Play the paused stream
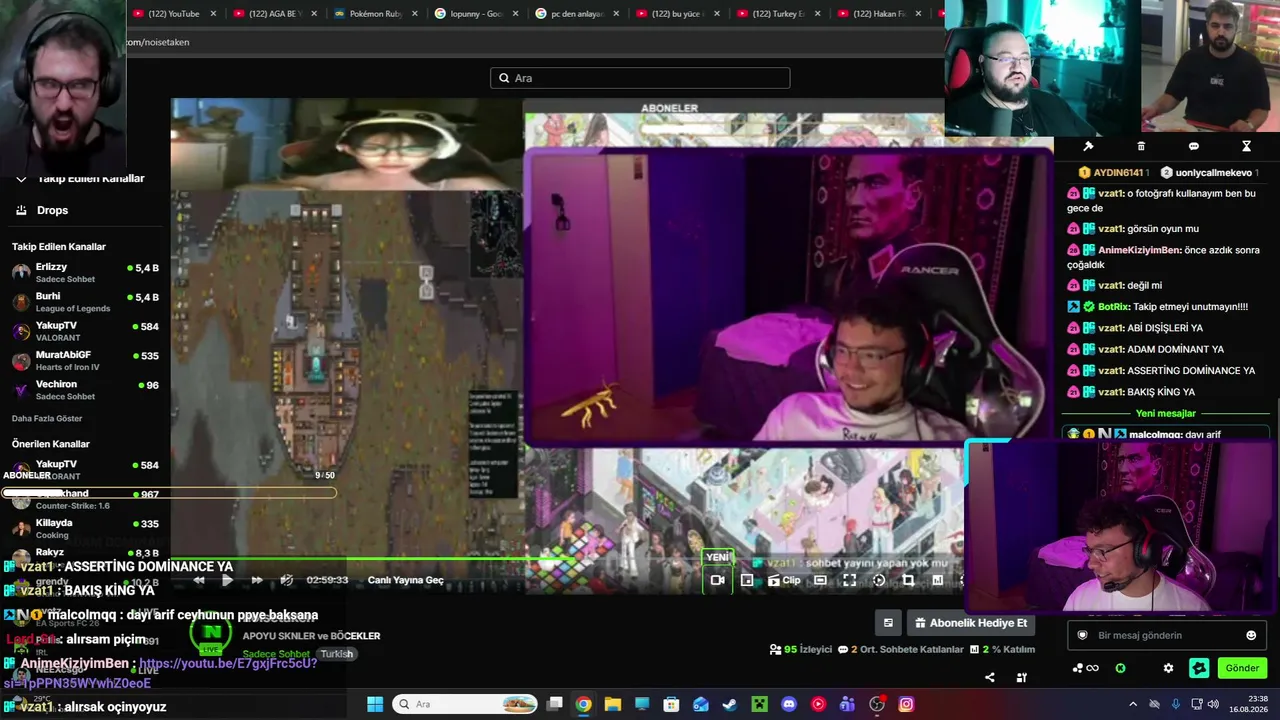This screenshot has width=1280, height=720. (x=227, y=580)
